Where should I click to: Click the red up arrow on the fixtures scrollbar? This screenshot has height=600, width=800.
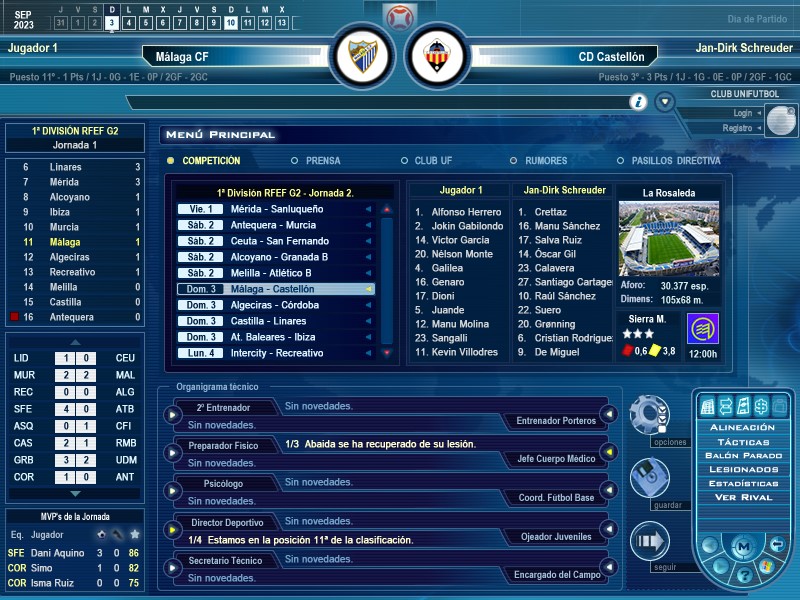pos(387,209)
